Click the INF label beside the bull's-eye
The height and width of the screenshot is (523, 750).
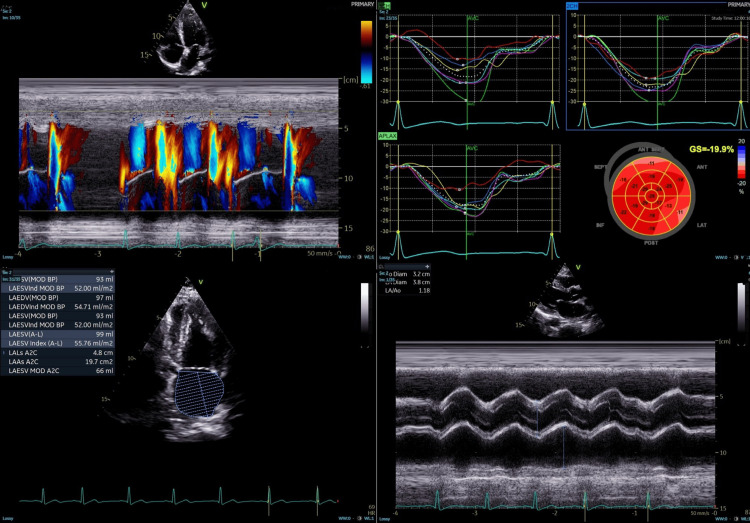pos(600,225)
